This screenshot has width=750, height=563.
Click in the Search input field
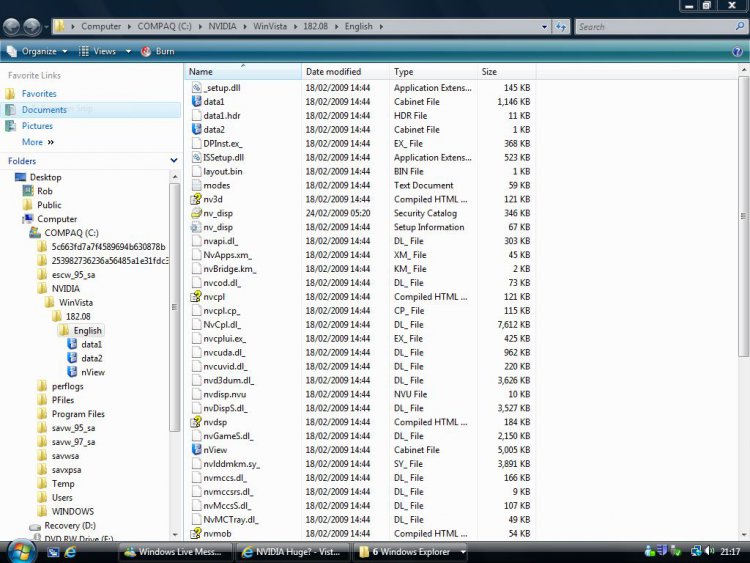tap(655, 27)
